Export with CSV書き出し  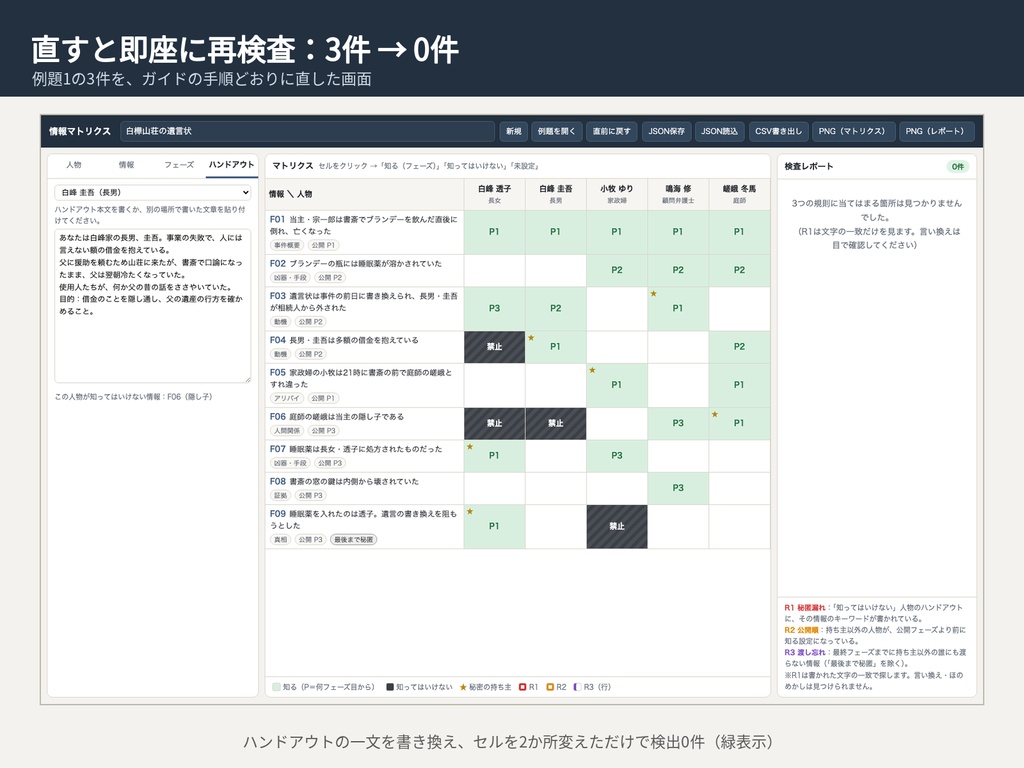[x=778, y=131]
